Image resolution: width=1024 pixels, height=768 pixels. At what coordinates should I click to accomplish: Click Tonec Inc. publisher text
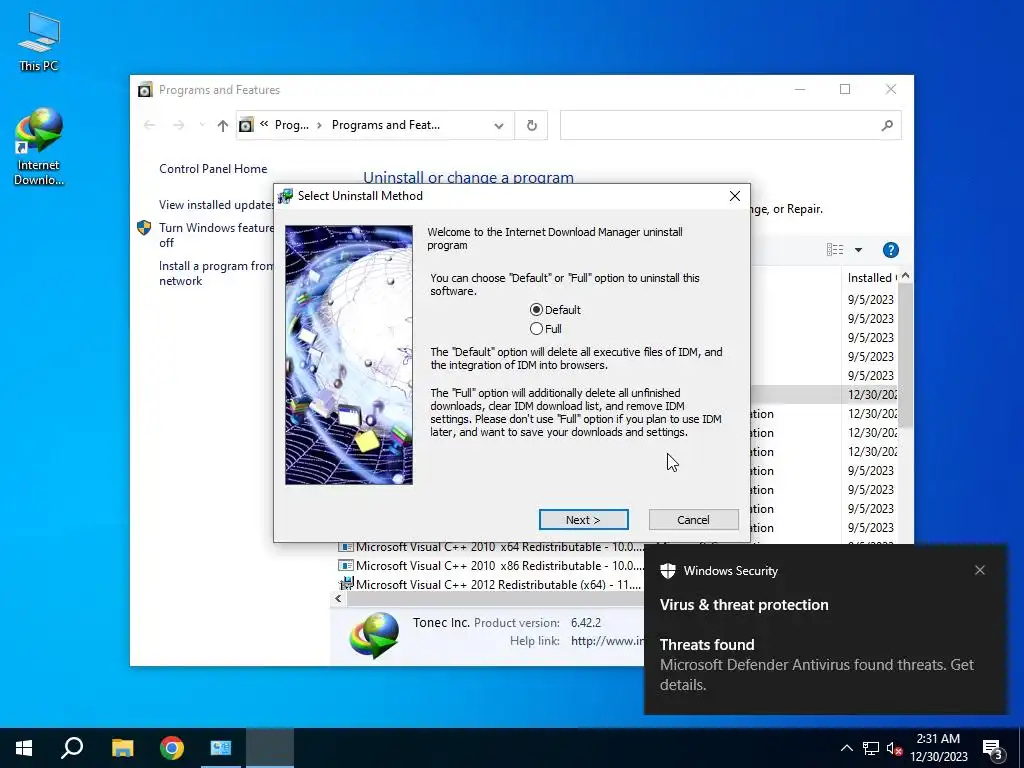(x=441, y=623)
